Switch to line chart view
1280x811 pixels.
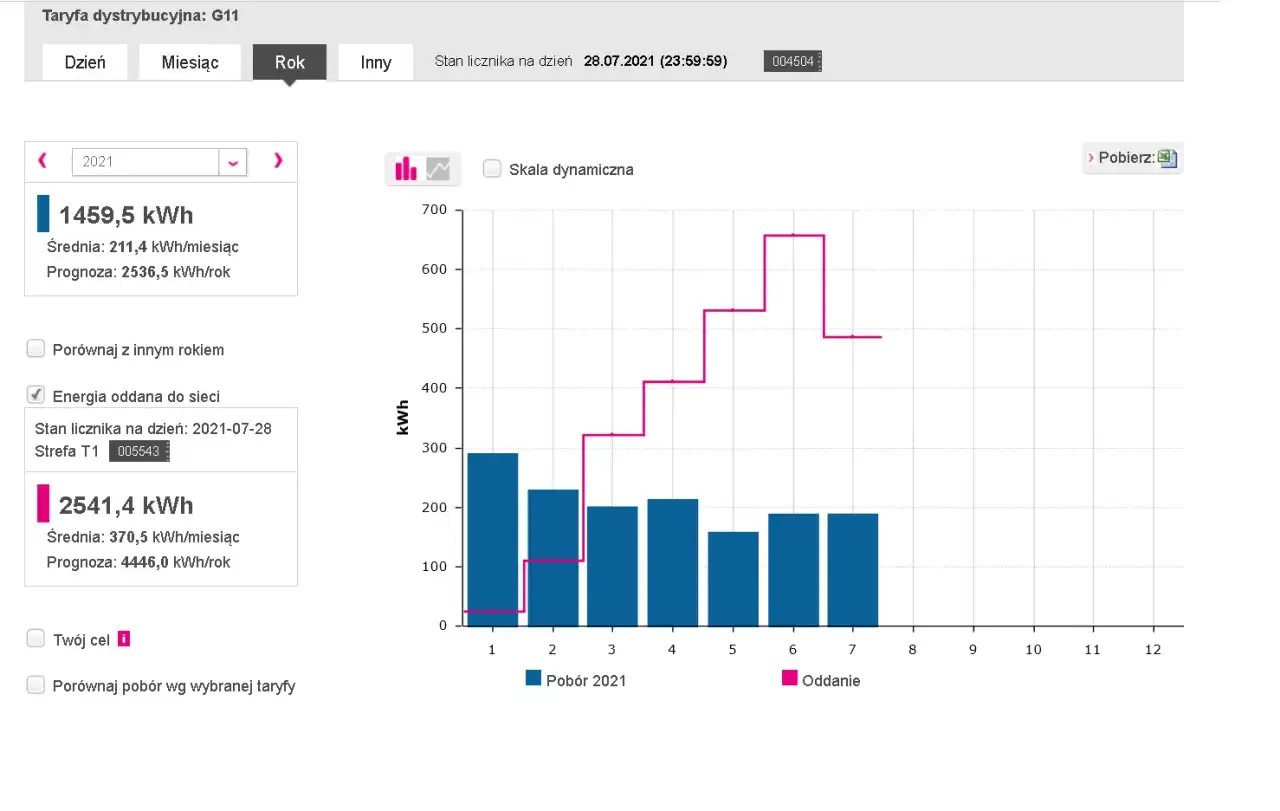[x=439, y=169]
